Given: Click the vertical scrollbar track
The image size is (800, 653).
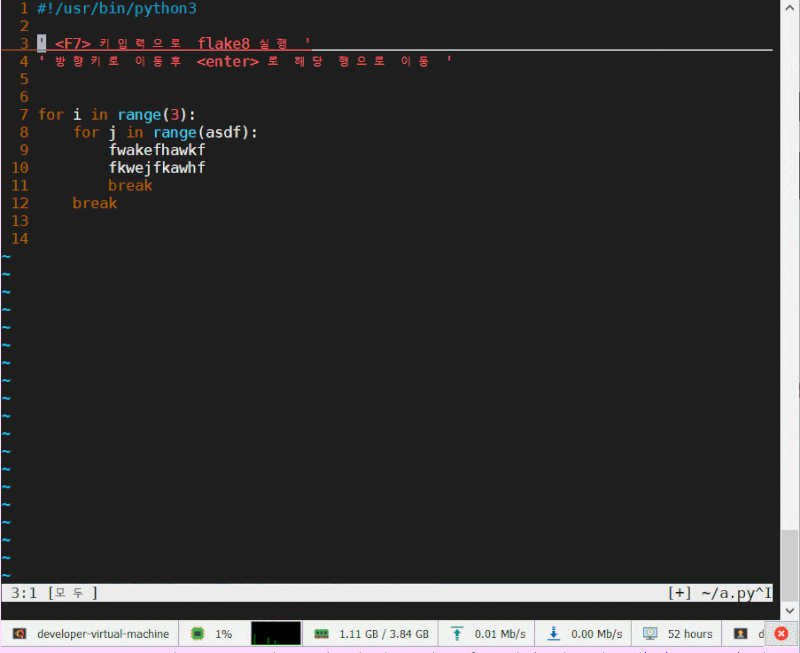Looking at the screenshot, I should [789, 300].
